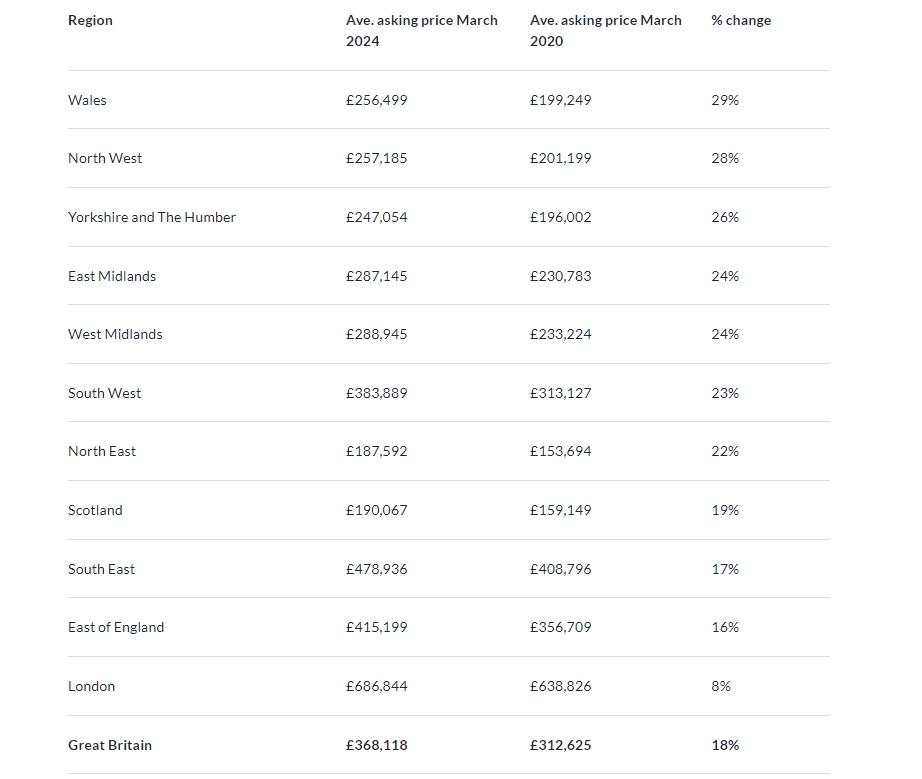922x779 pixels.
Task: Click the Great Britain total row label
Action: (x=110, y=745)
